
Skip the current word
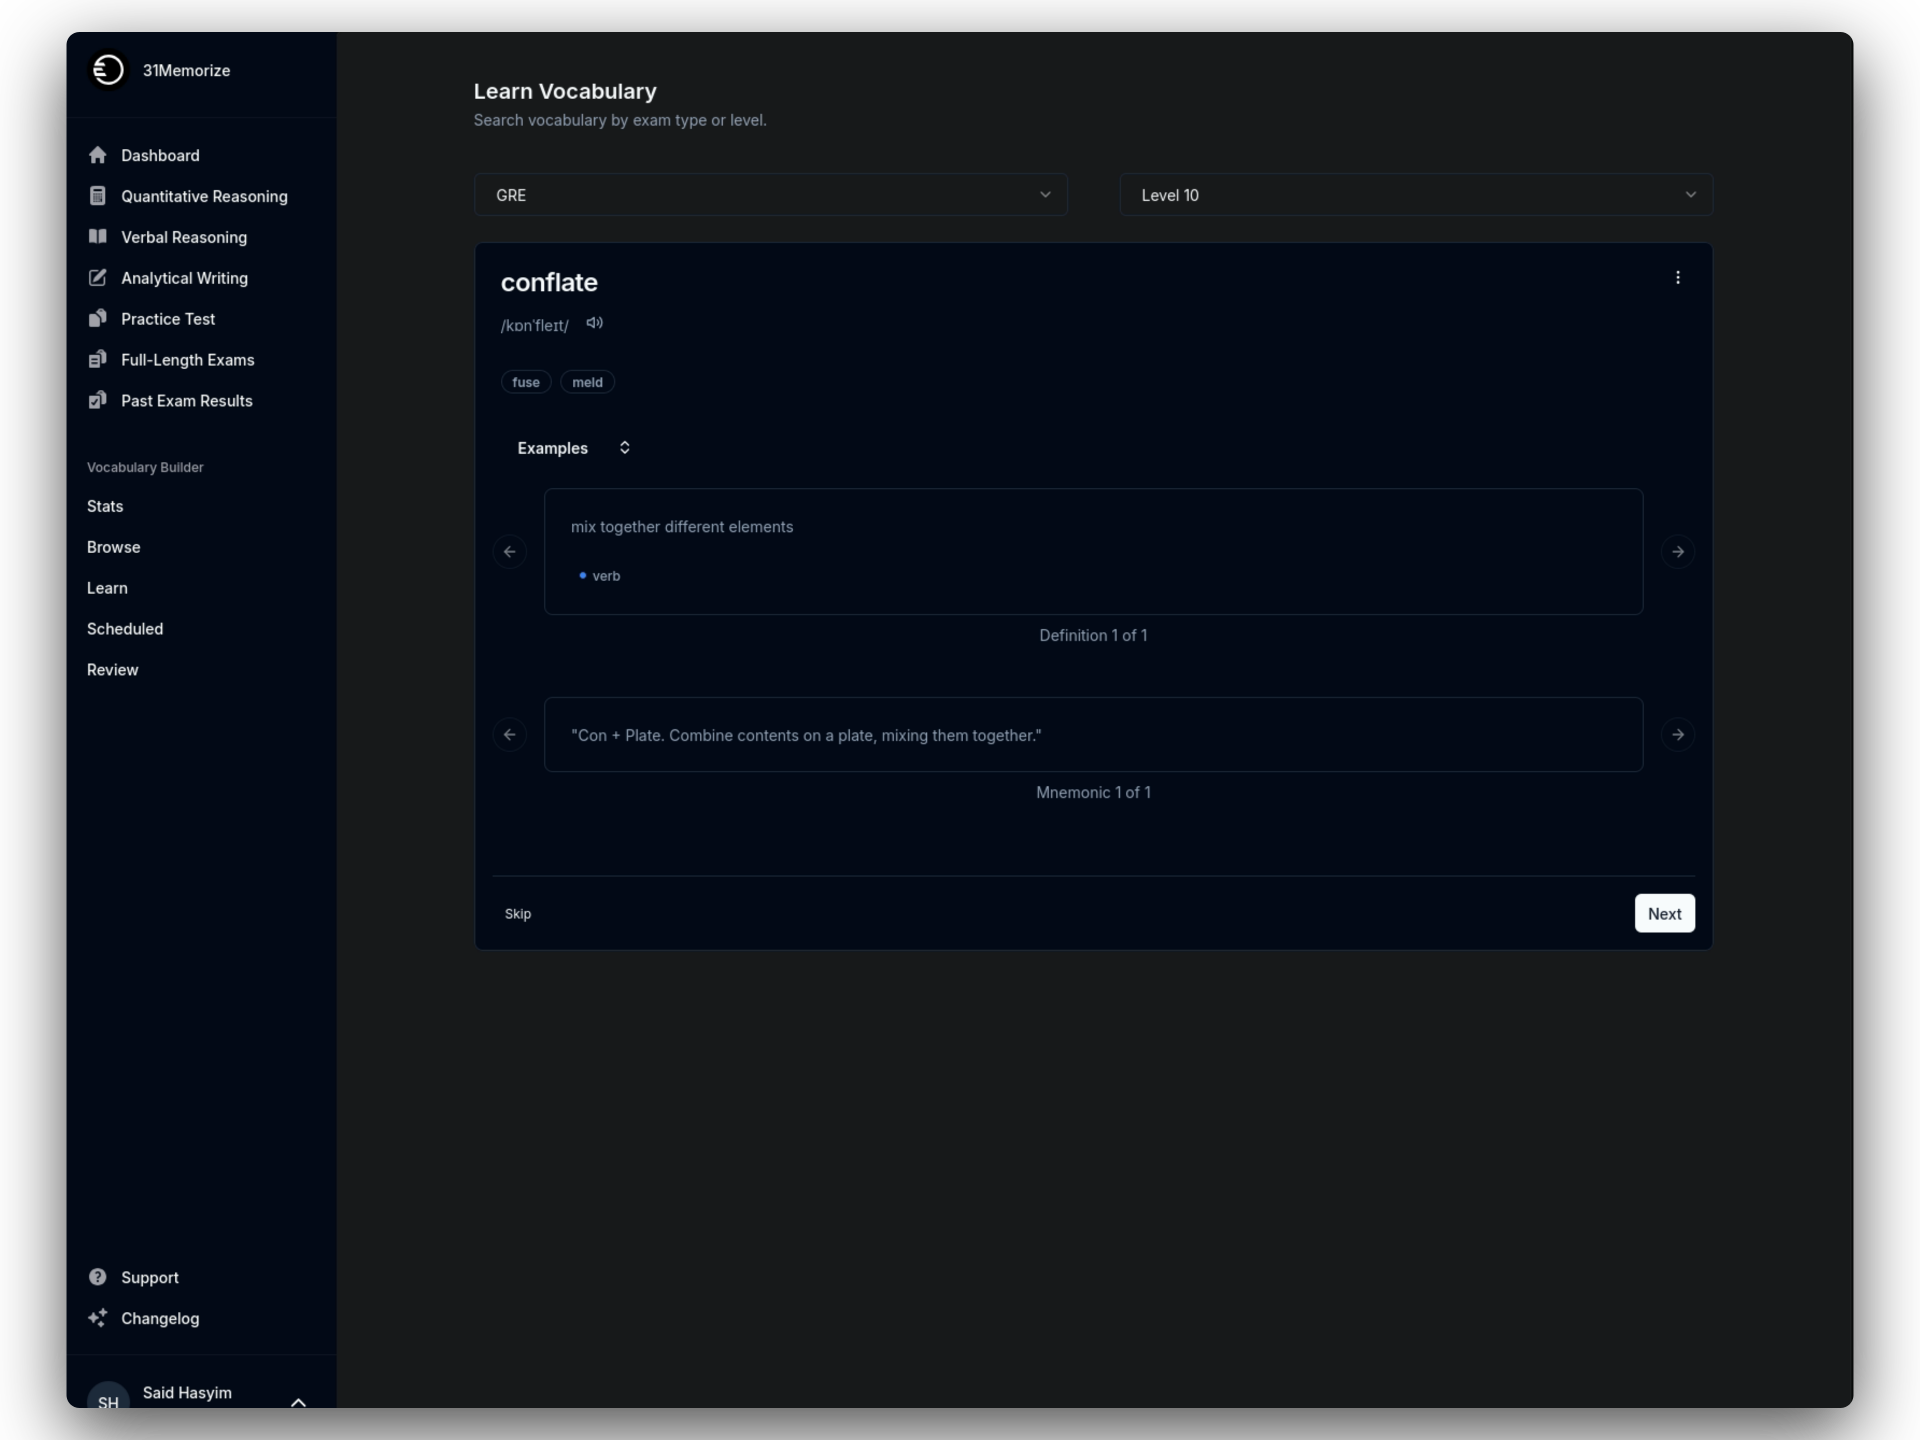518,914
